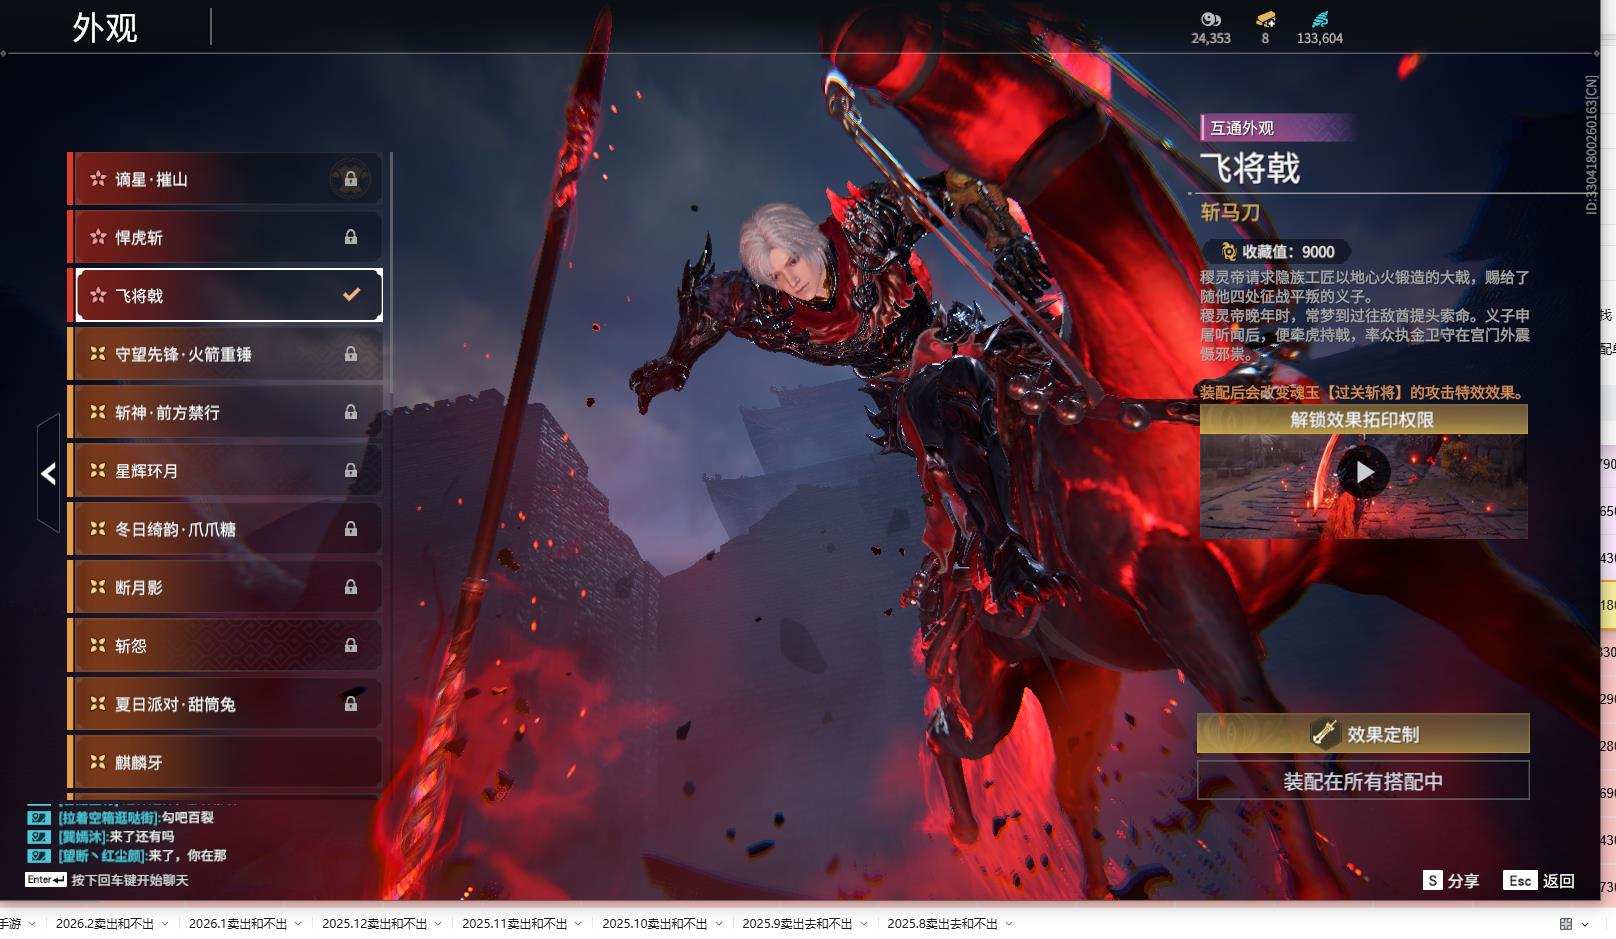Click the 收藏值: 9000 badge
The width and height of the screenshot is (1616, 939).
pos(1279,252)
